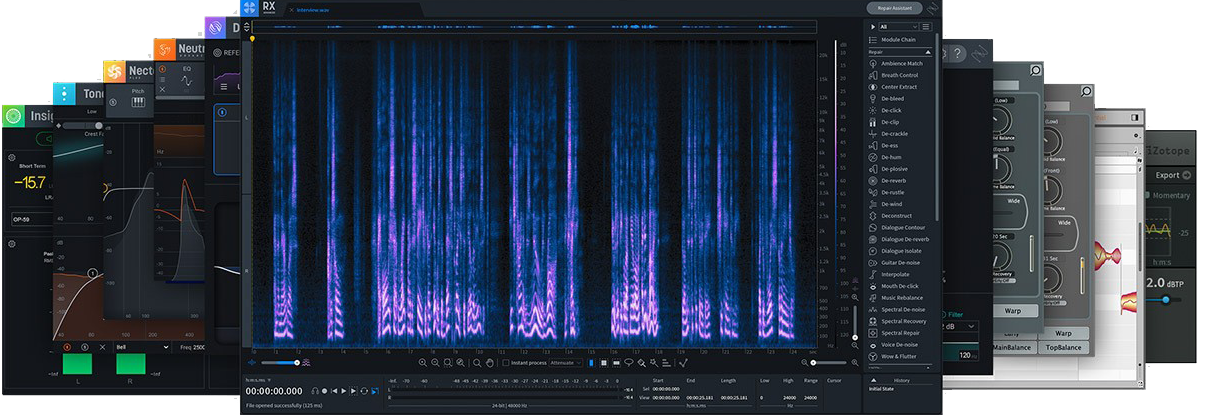
Task: Click the checkmark icon at toolbar end
Action: tap(683, 362)
